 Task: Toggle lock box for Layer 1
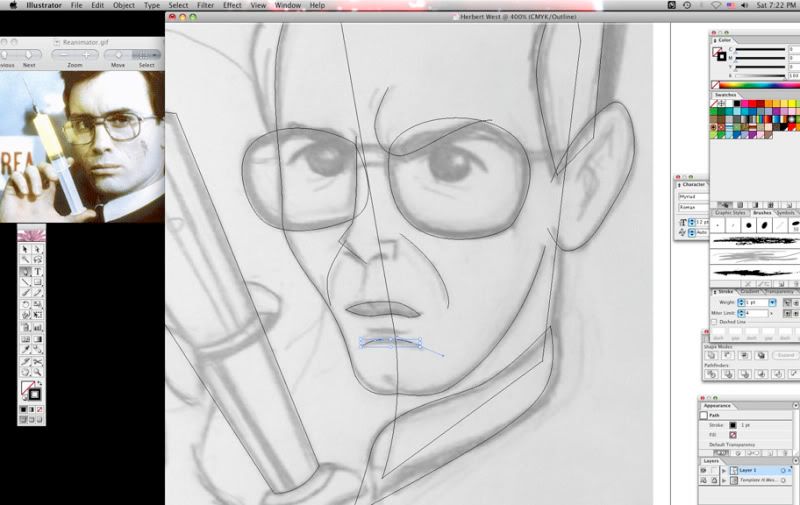[x=714, y=470]
